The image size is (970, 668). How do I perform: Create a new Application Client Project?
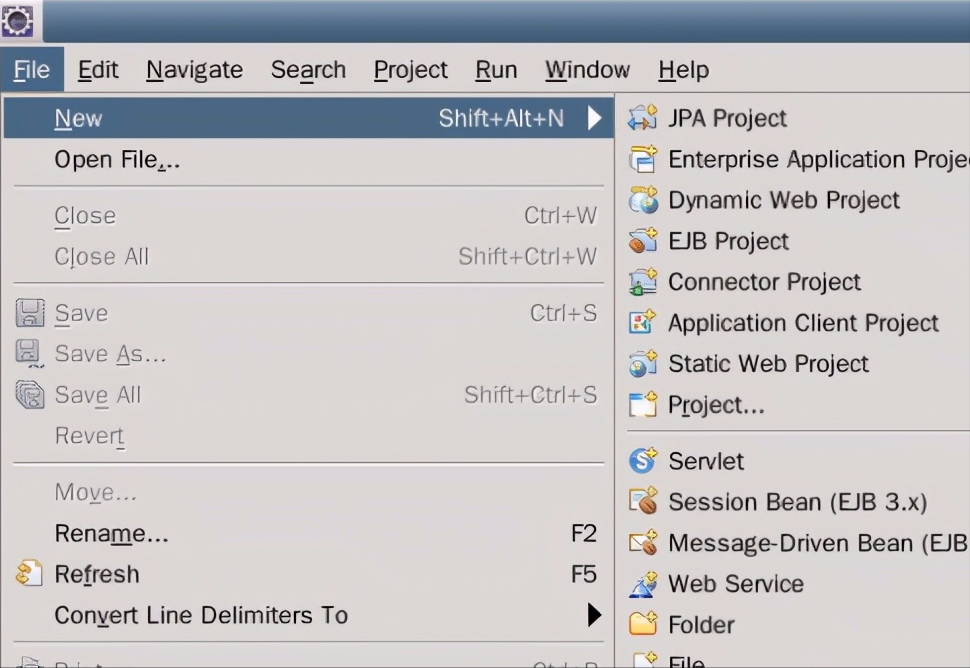794,322
